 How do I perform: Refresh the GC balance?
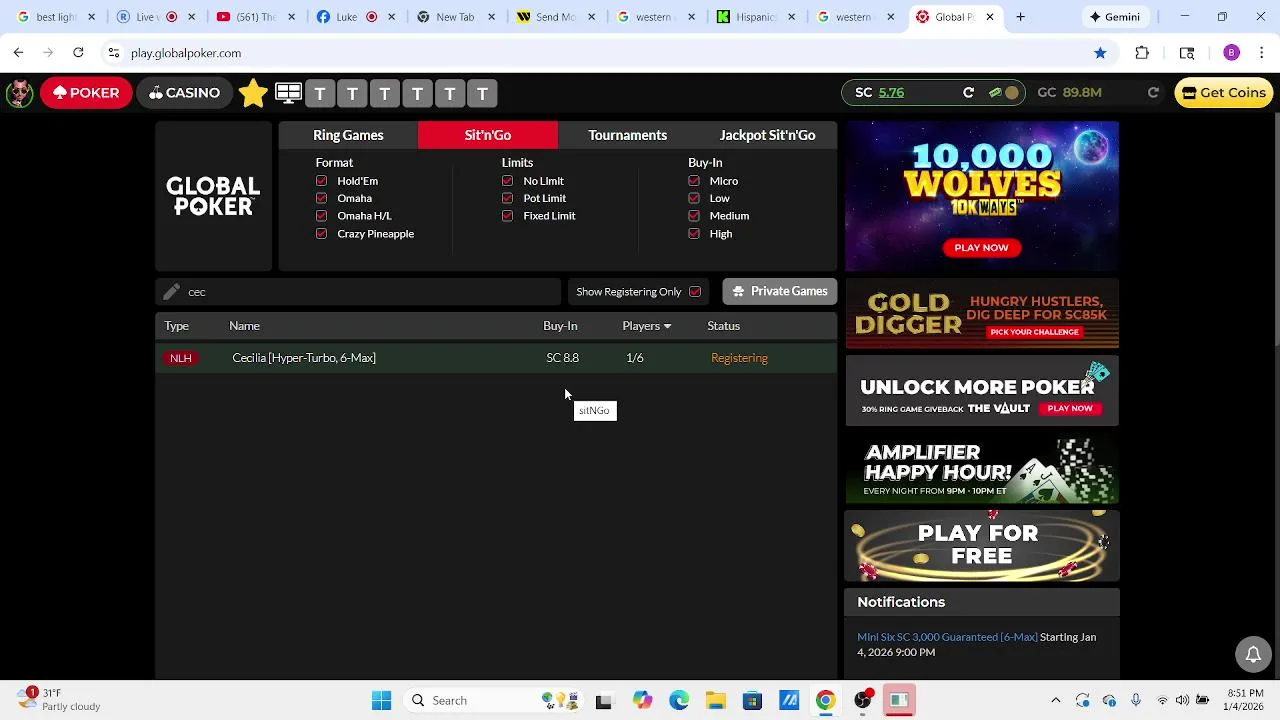pos(1153,93)
